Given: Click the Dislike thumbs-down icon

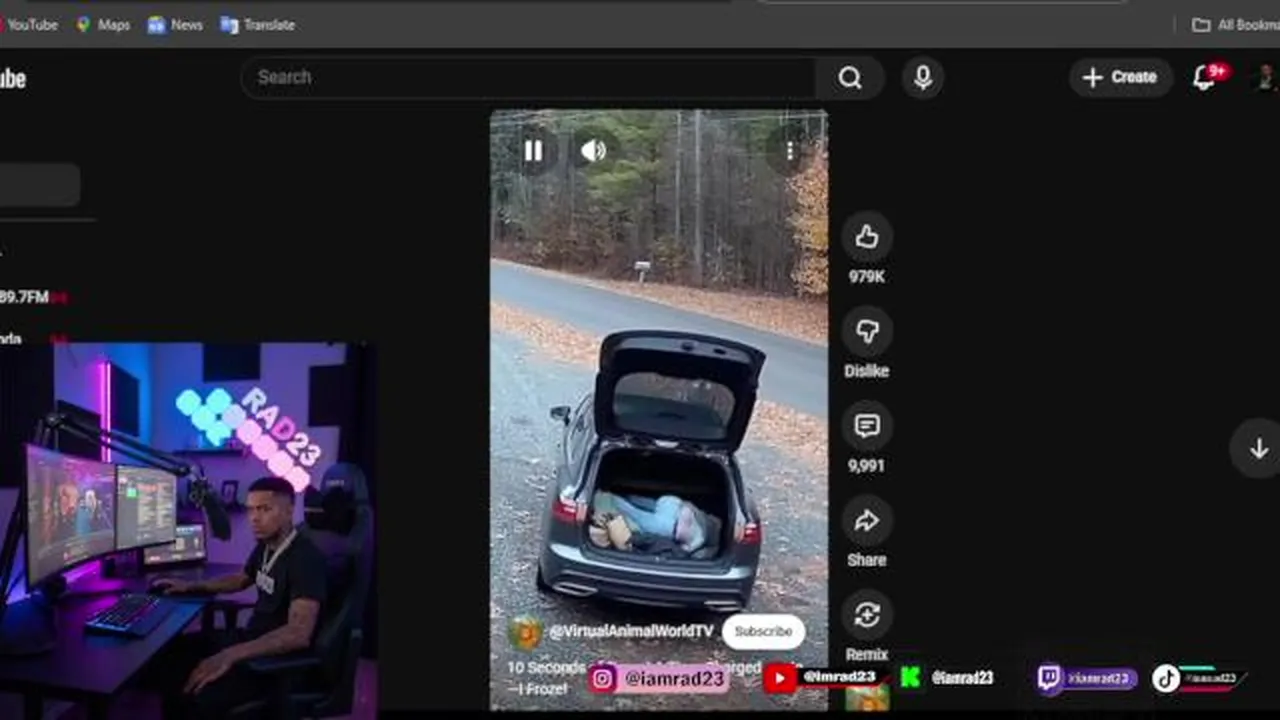Looking at the screenshot, I should tap(867, 332).
